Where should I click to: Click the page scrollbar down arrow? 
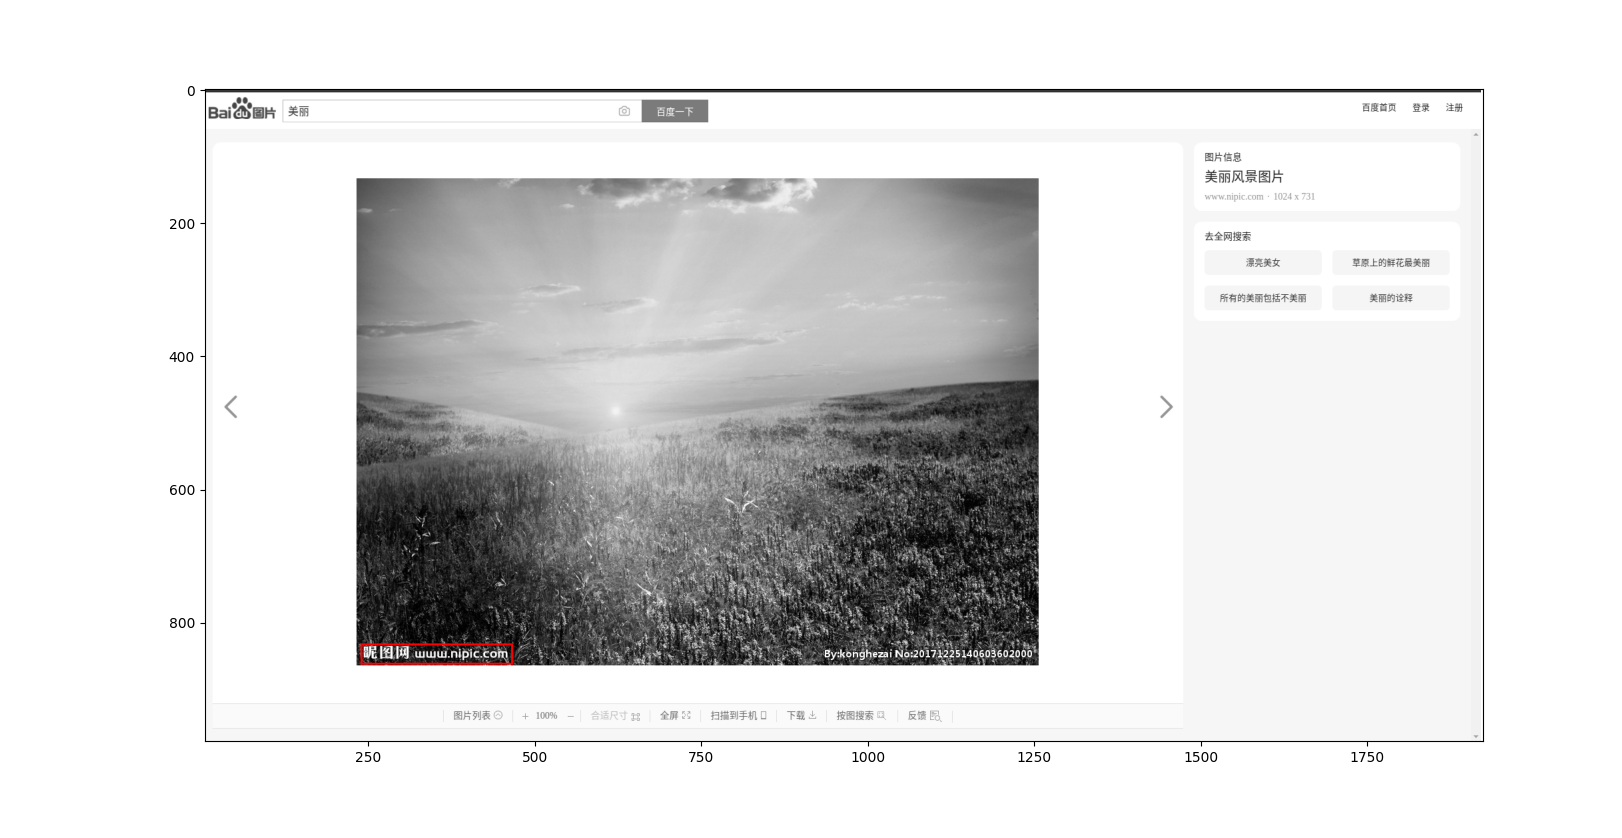point(1476,737)
